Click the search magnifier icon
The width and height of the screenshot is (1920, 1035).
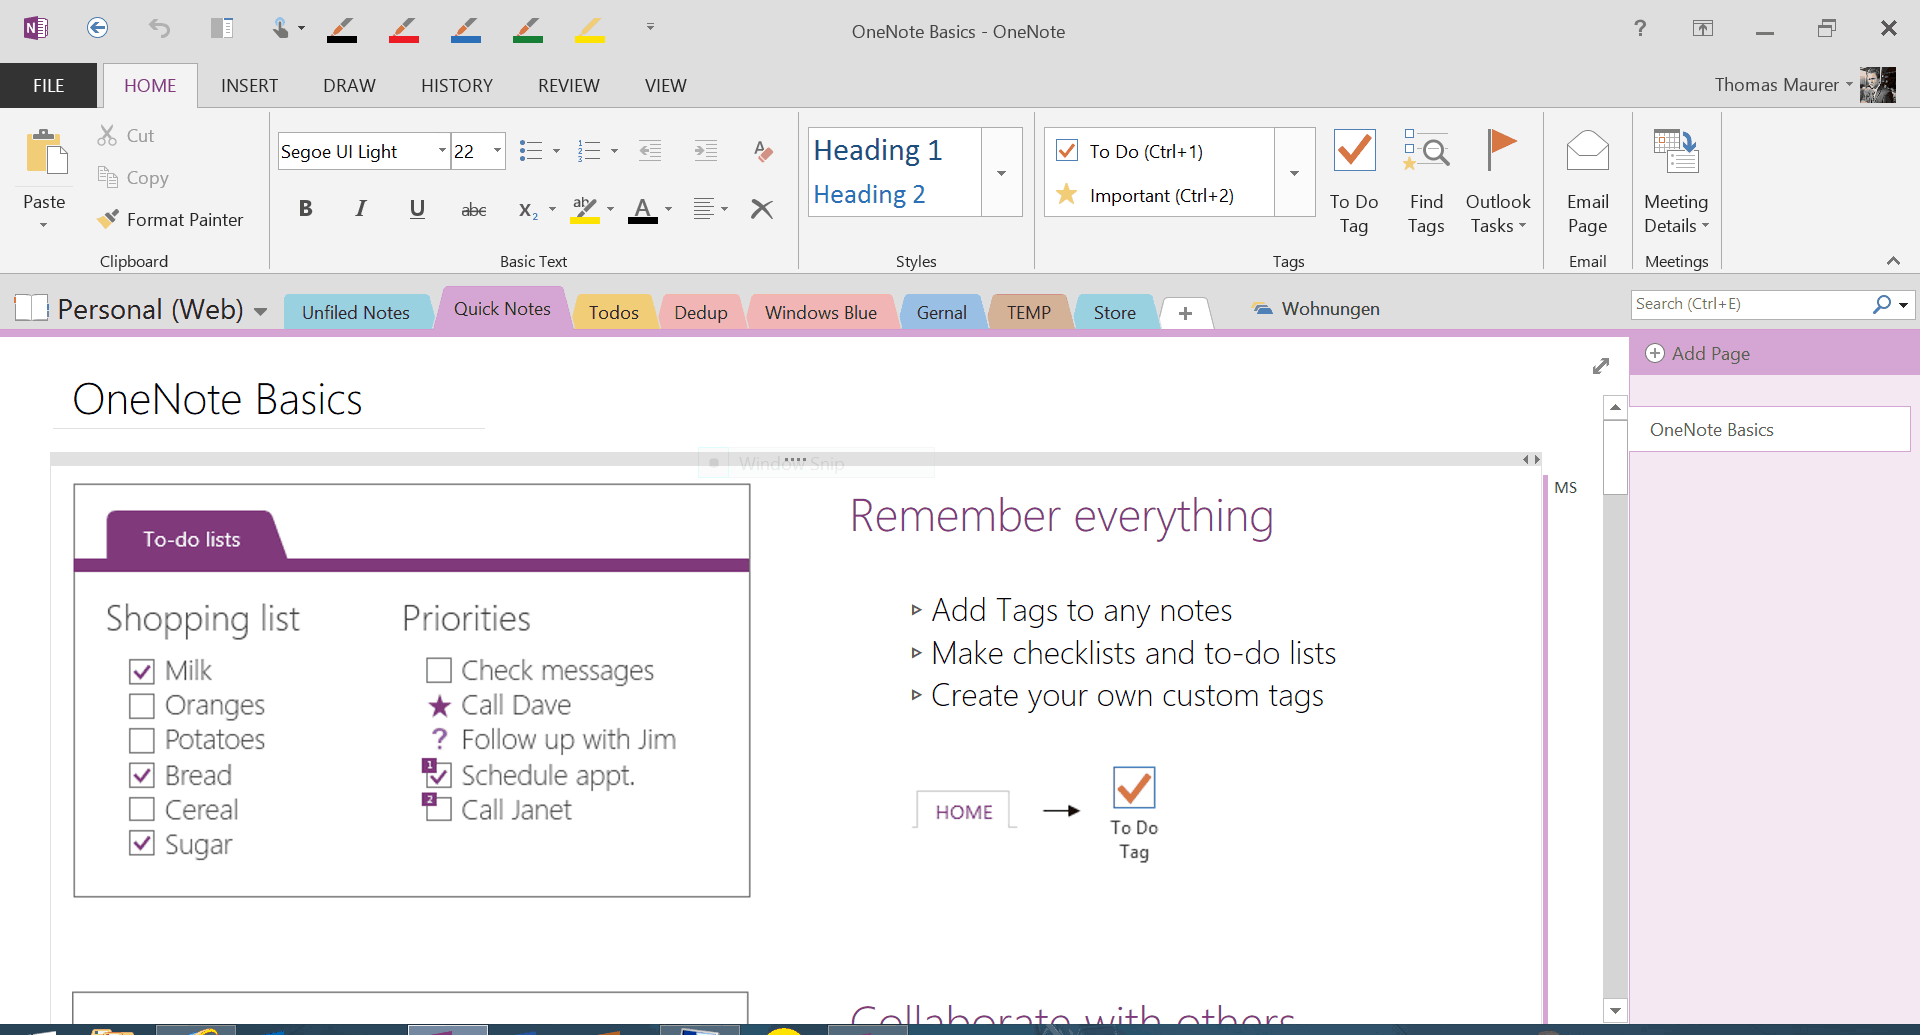[x=1882, y=304]
